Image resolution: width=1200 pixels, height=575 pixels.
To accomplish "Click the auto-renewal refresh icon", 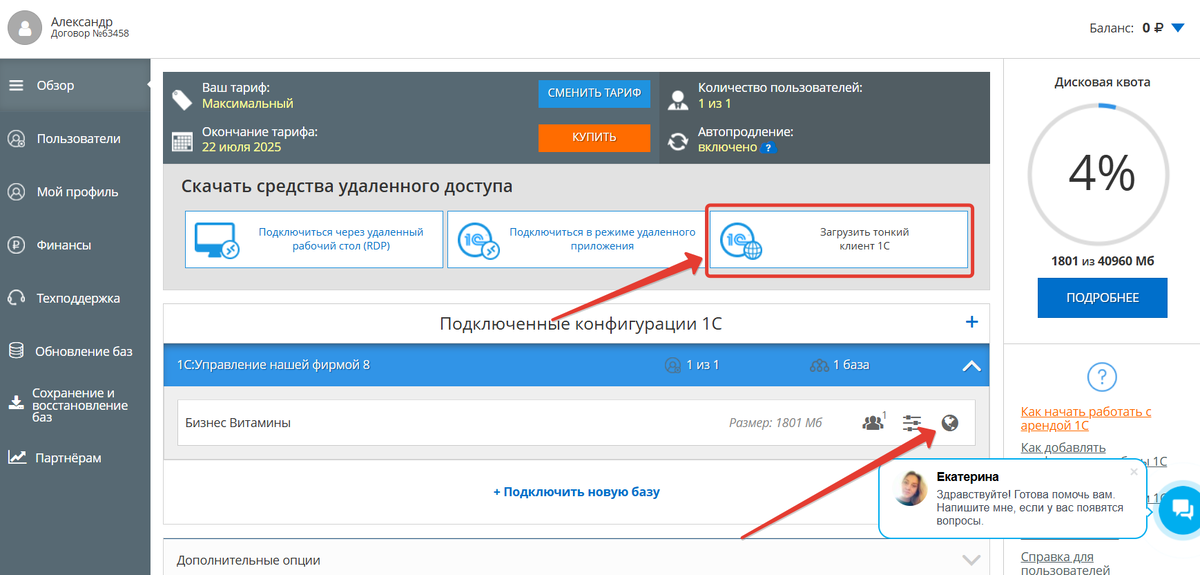I will [678, 142].
